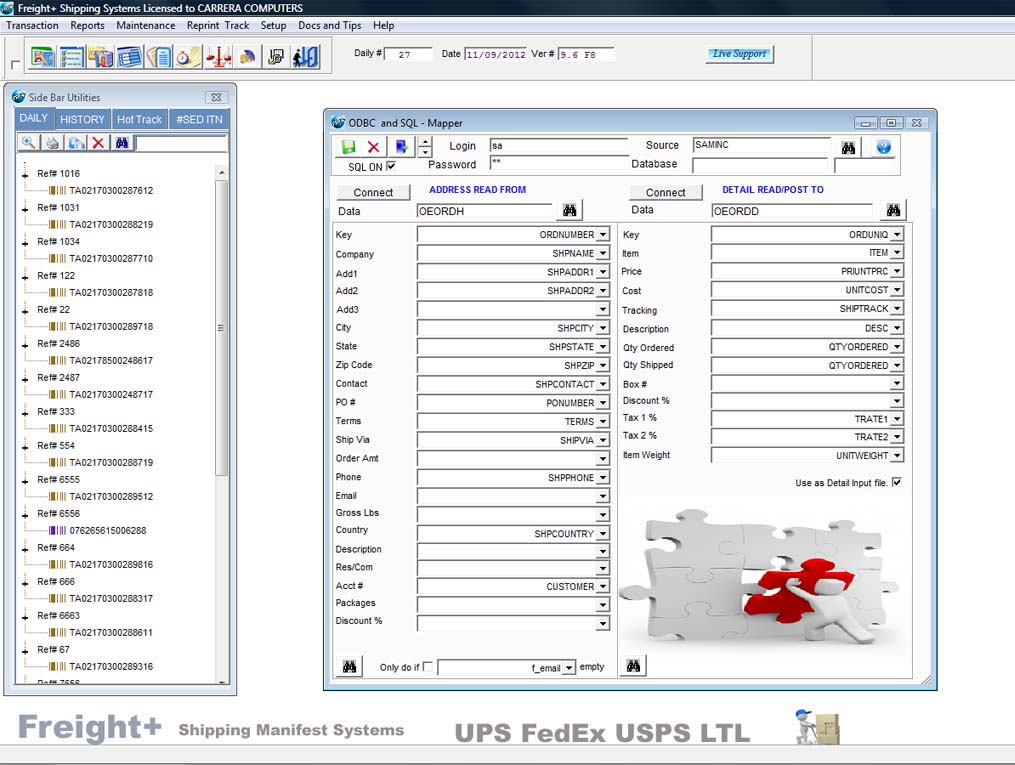Click the documents and papers toolbar icon
The height and width of the screenshot is (765, 1015).
[x=159, y=57]
